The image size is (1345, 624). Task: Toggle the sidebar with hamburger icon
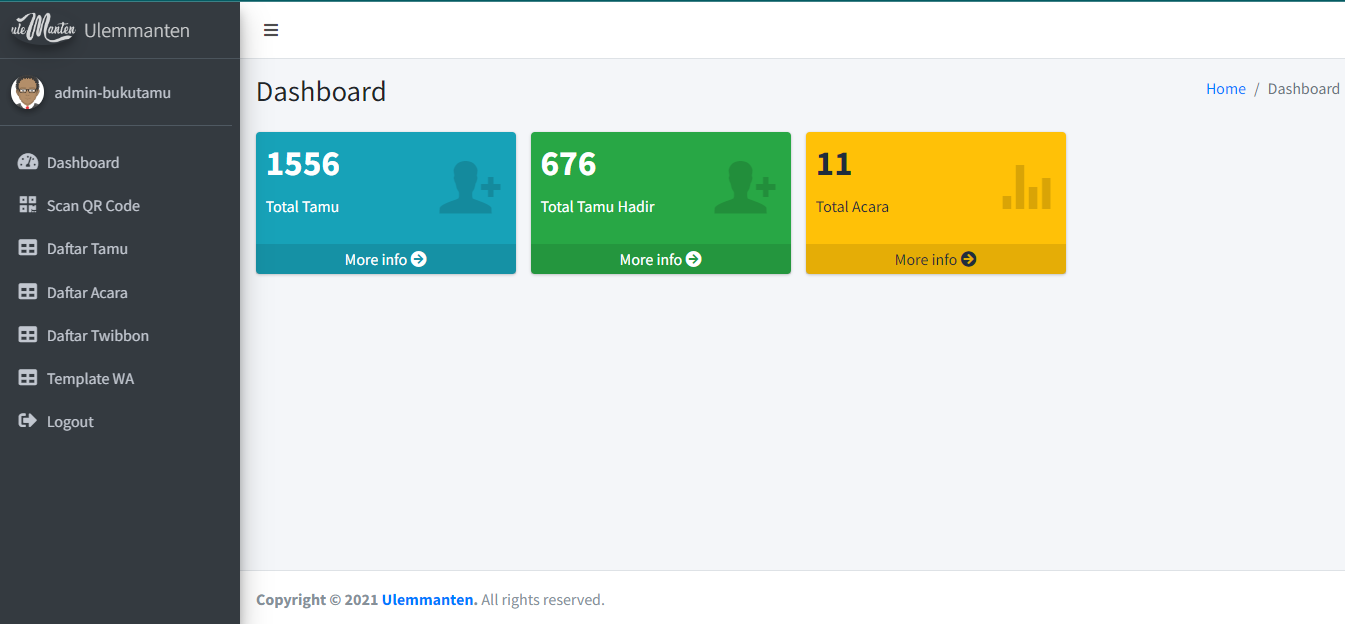click(x=271, y=30)
